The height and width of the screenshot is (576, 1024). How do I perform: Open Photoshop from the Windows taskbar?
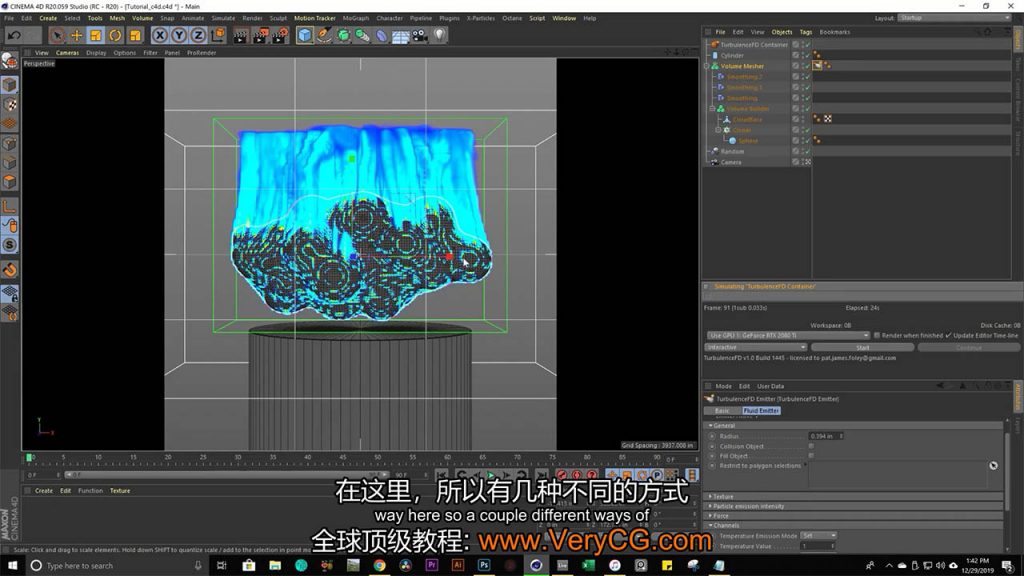point(484,566)
